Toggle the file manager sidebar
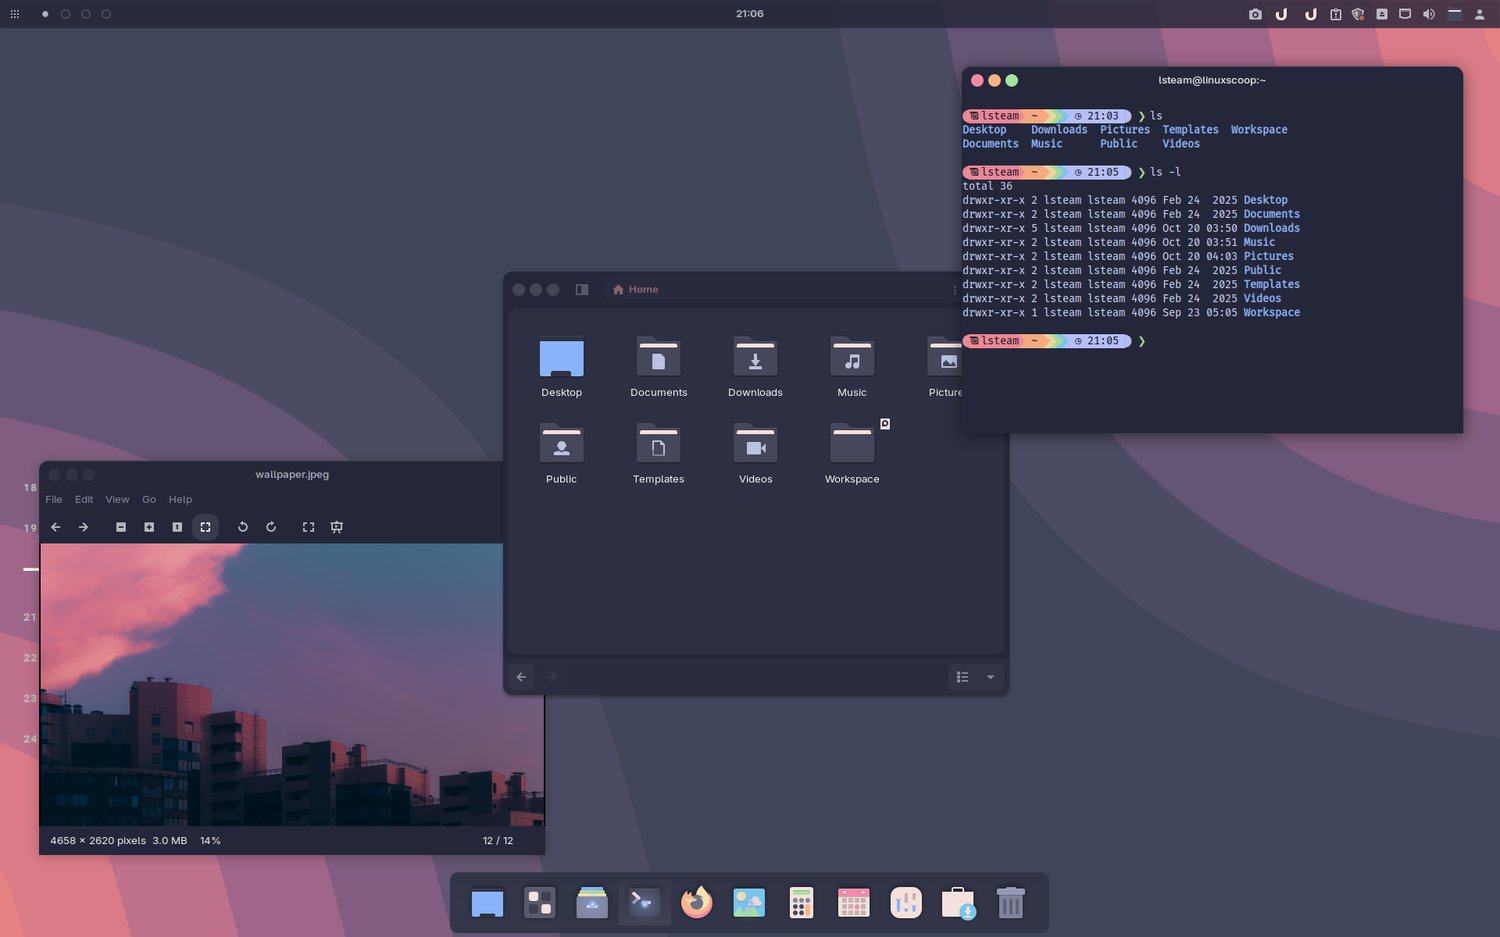The height and width of the screenshot is (937, 1500). 582,290
